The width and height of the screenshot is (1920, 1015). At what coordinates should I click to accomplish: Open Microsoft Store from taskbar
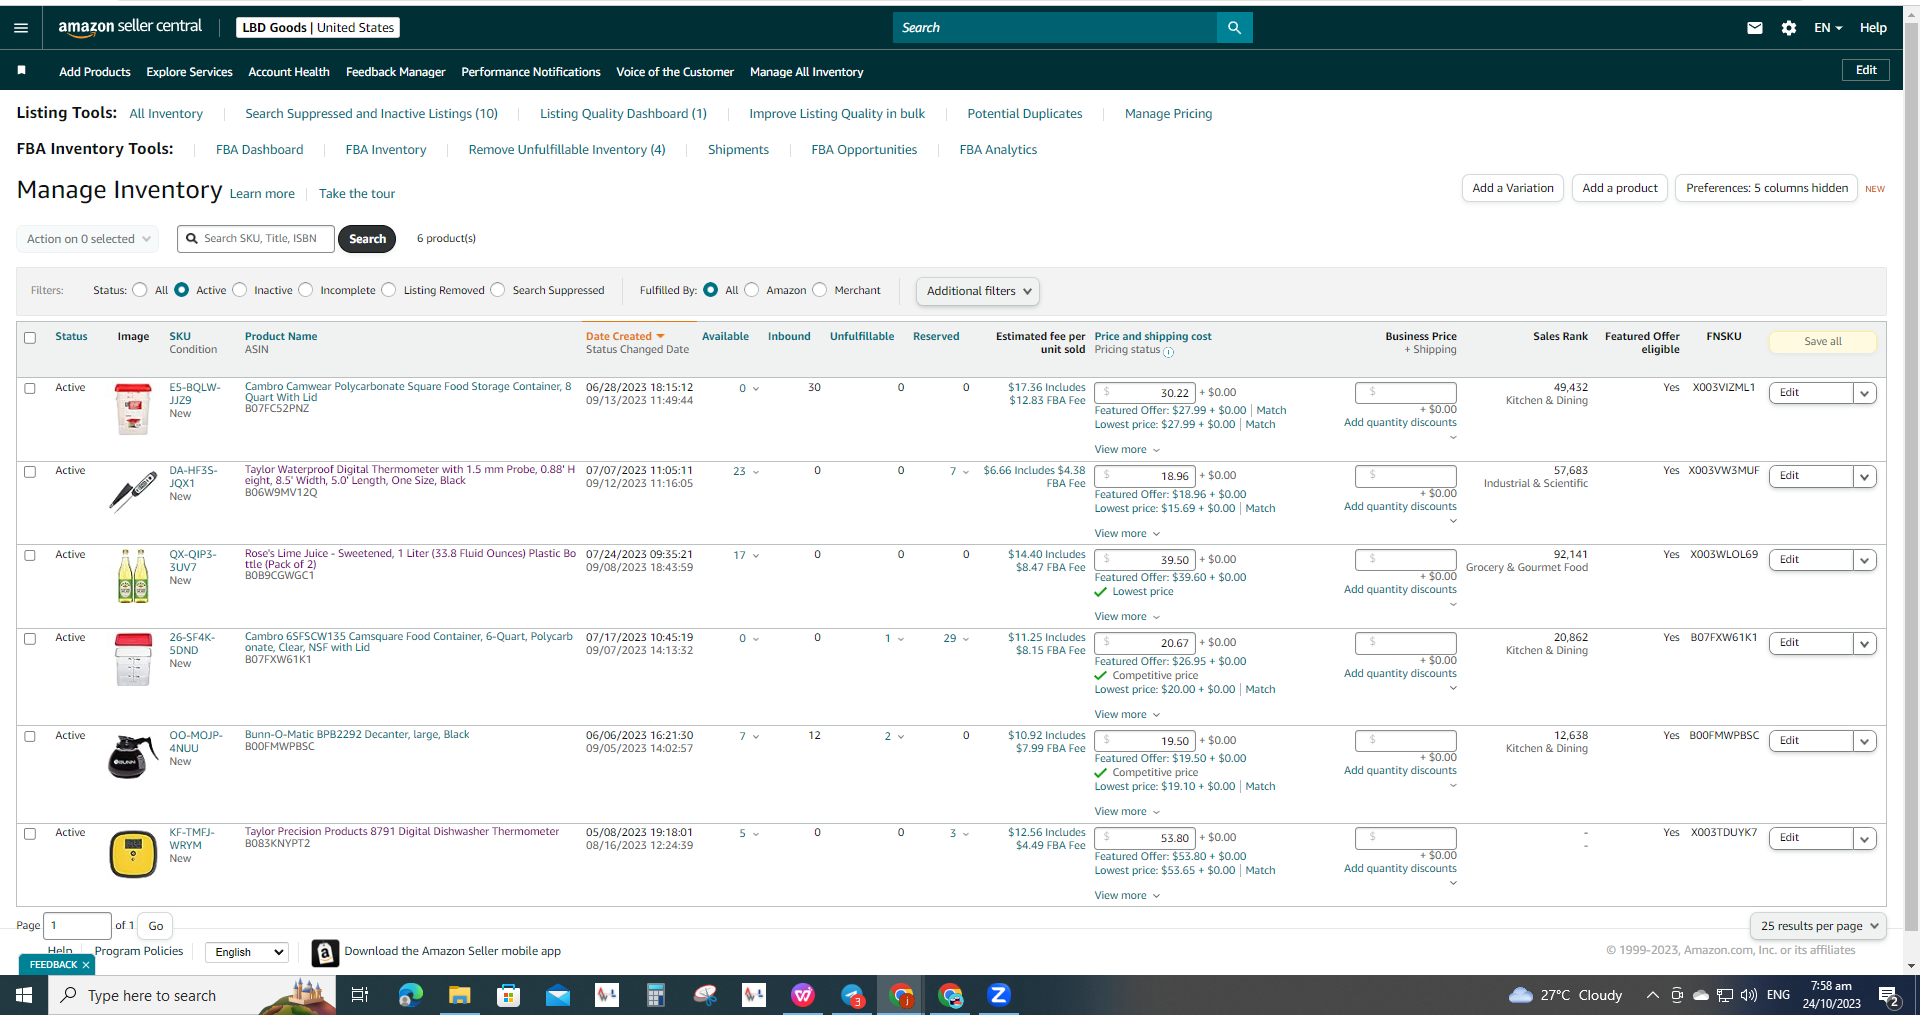(x=509, y=995)
